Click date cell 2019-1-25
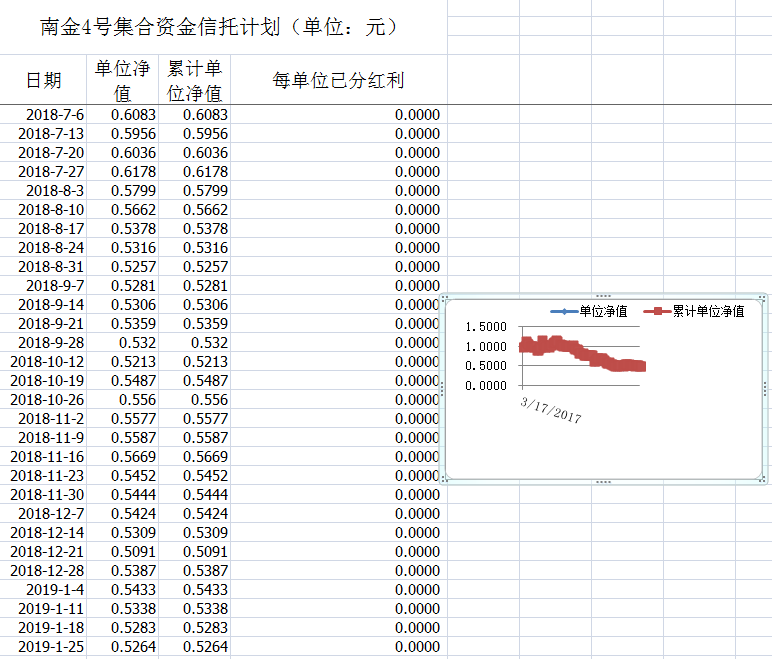Image resolution: width=772 pixels, height=659 pixels. [43, 647]
